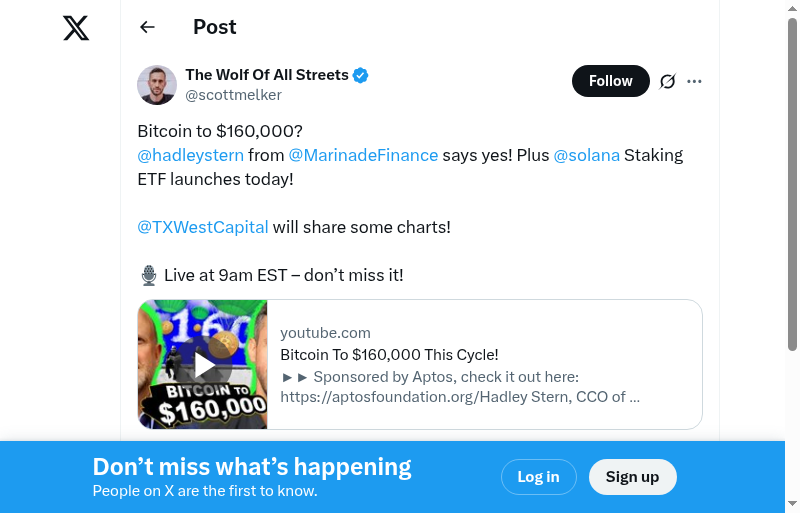Follow The Wolf Of All Streets
Image resolution: width=800 pixels, height=513 pixels.
pos(610,81)
